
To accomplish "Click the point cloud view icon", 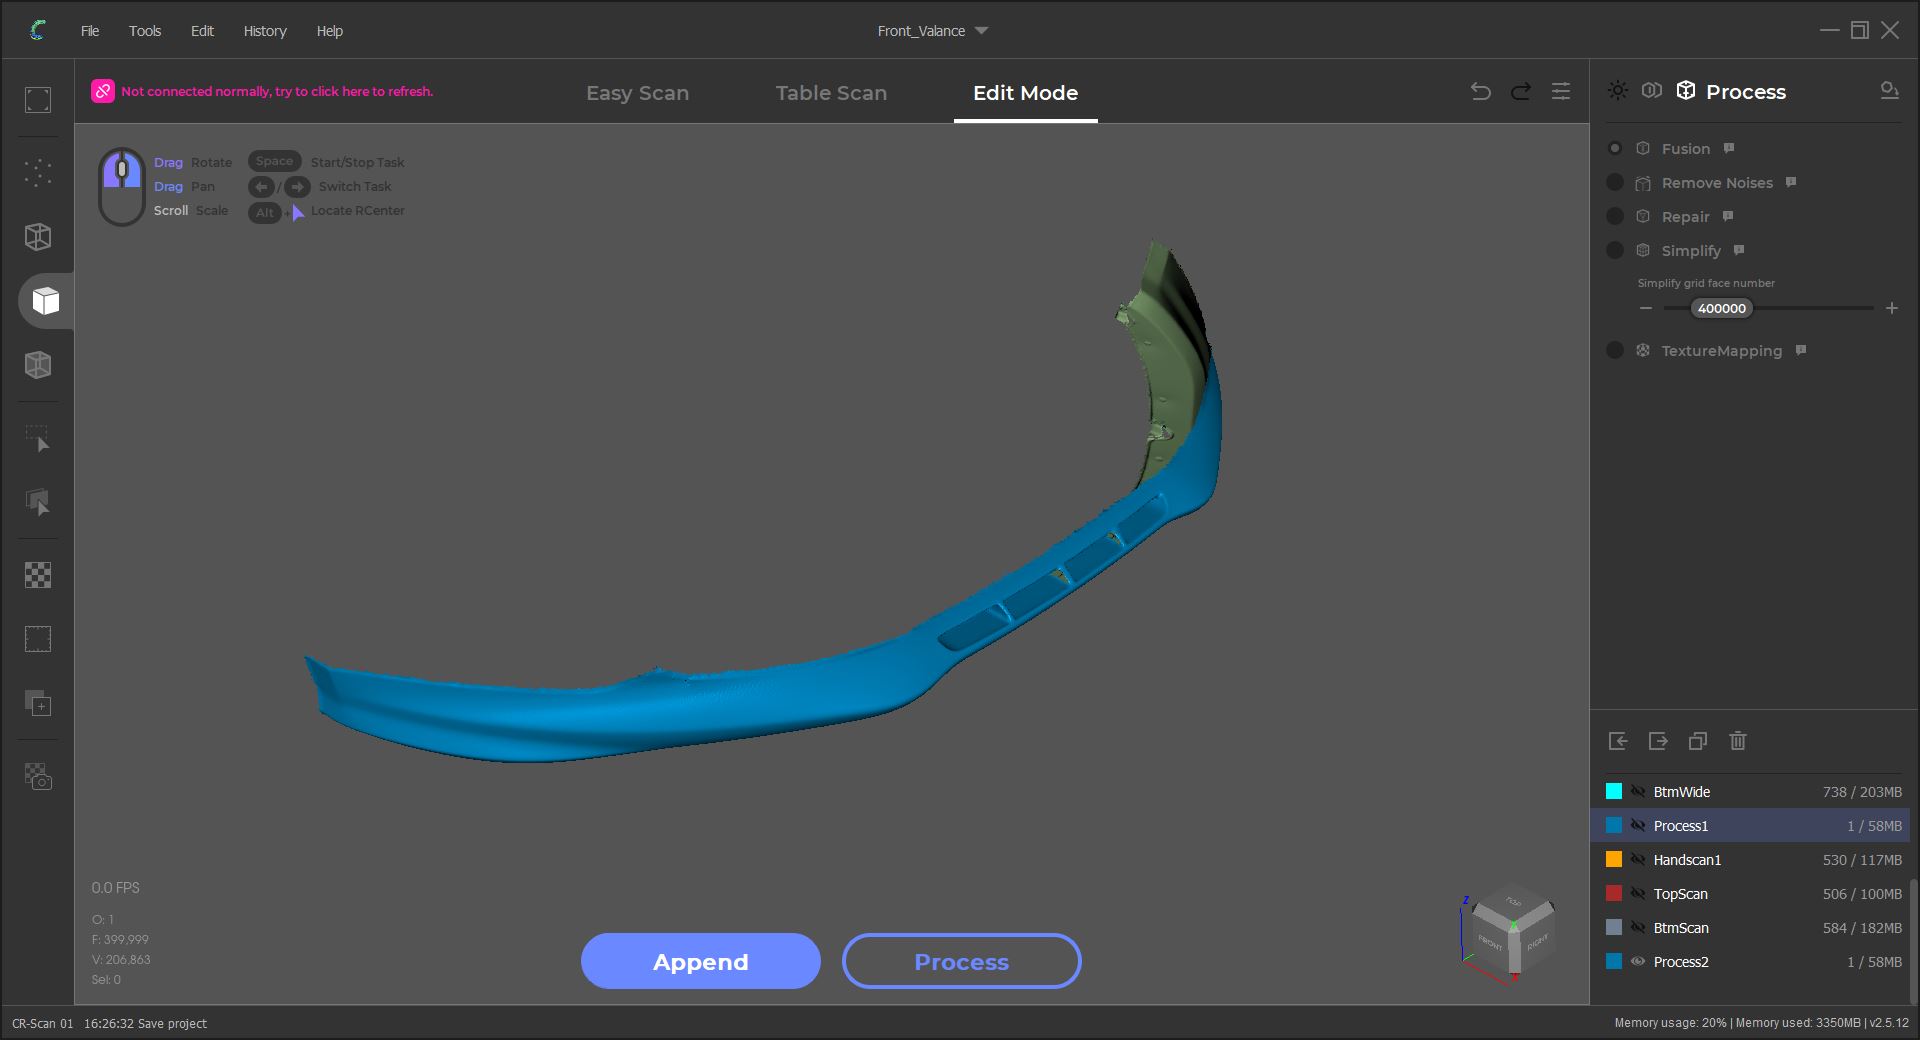I will [x=38, y=173].
